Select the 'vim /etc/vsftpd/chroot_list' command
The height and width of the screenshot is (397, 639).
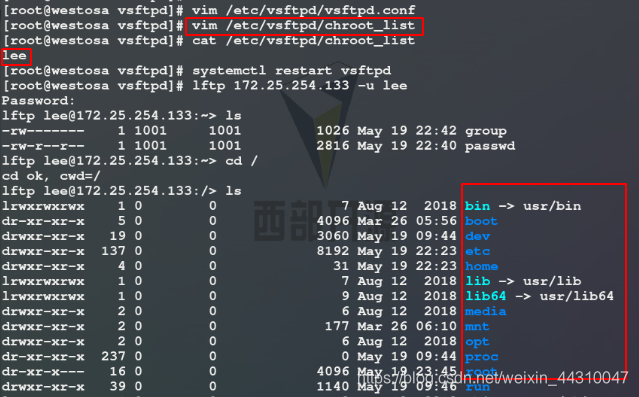click(x=304, y=26)
